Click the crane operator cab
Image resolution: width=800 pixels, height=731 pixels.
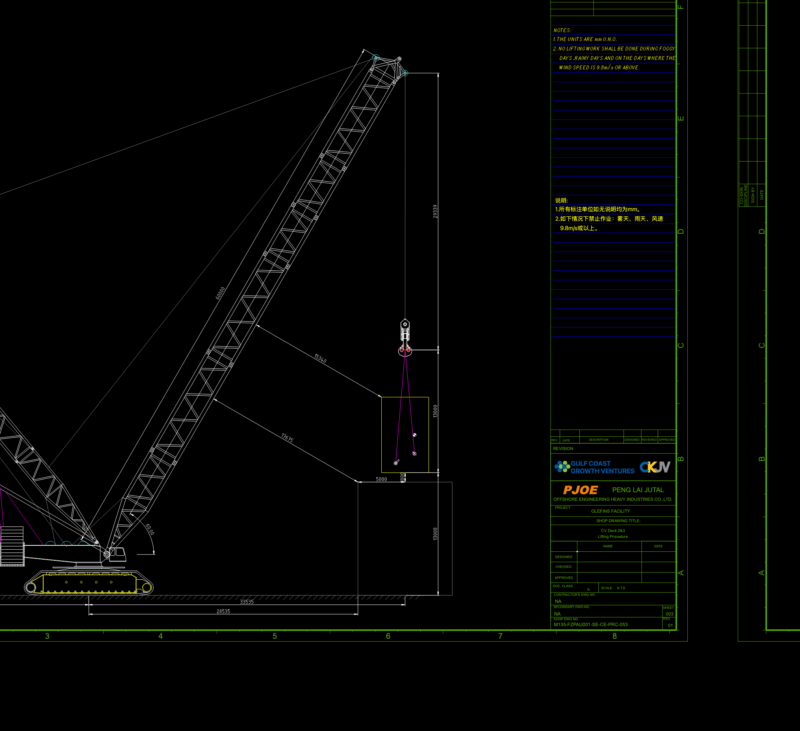(x=117, y=553)
